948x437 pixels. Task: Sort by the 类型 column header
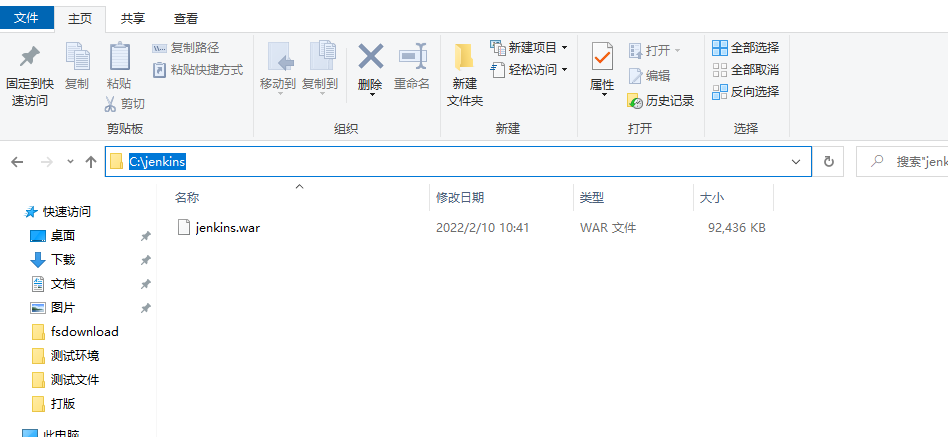click(592, 197)
